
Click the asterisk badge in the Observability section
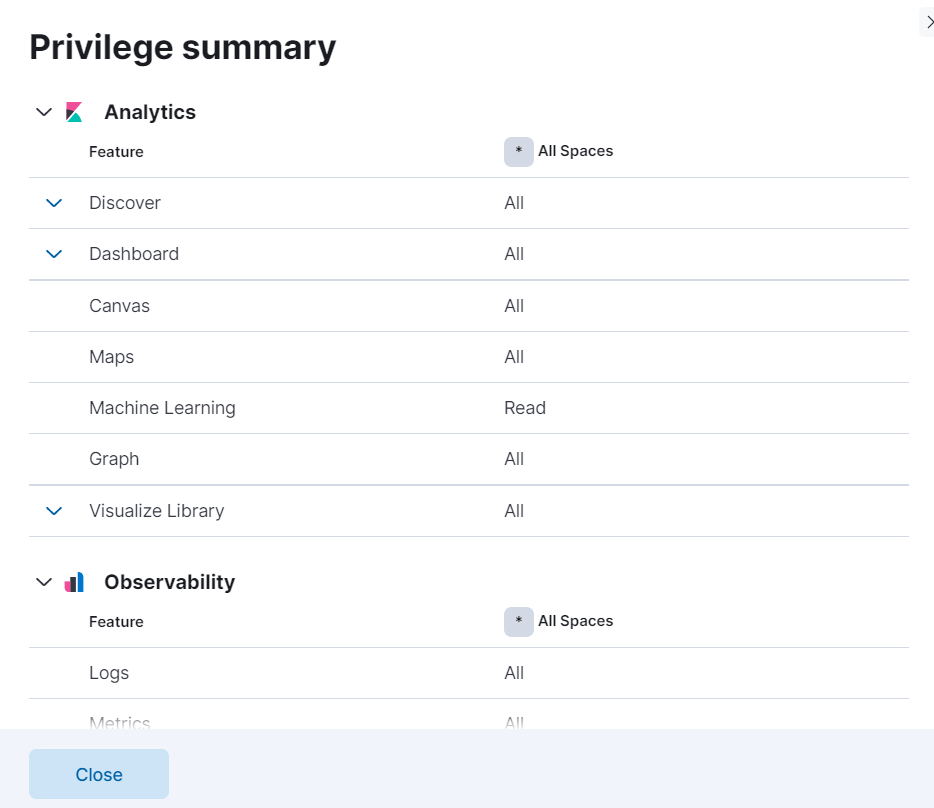(518, 621)
